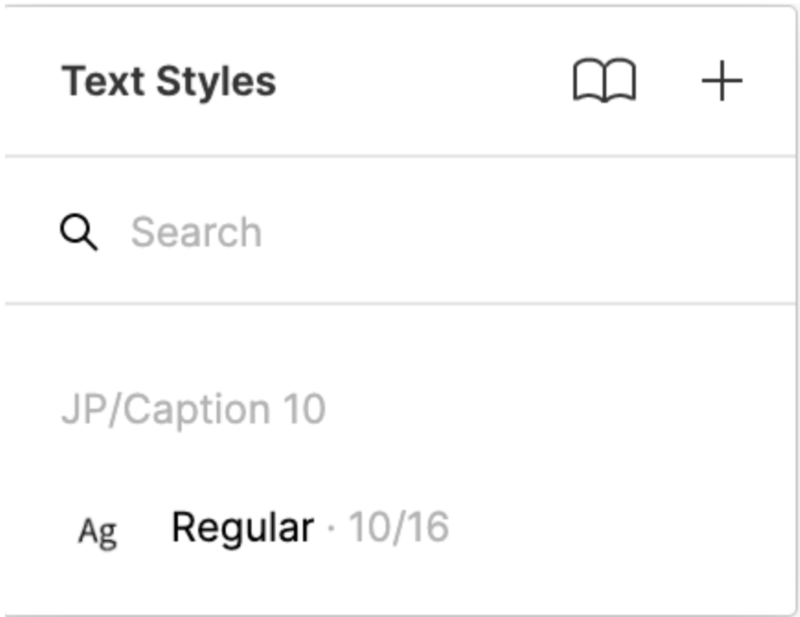
Task: Click the Text Styles heading text
Action: pos(169,81)
